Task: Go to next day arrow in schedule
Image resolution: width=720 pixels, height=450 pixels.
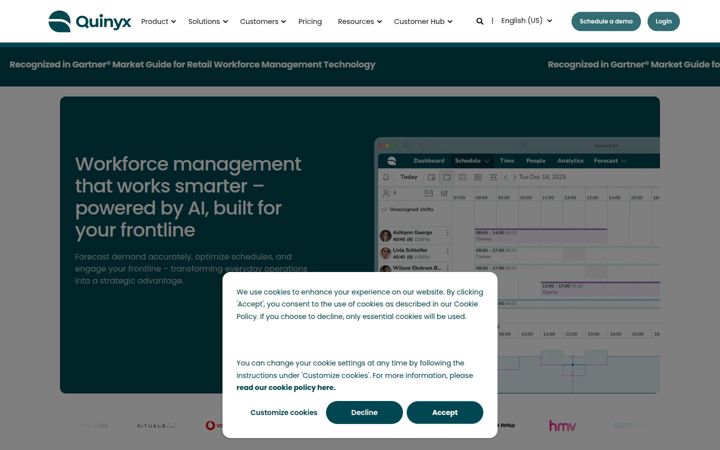Action: pyautogui.click(x=514, y=177)
